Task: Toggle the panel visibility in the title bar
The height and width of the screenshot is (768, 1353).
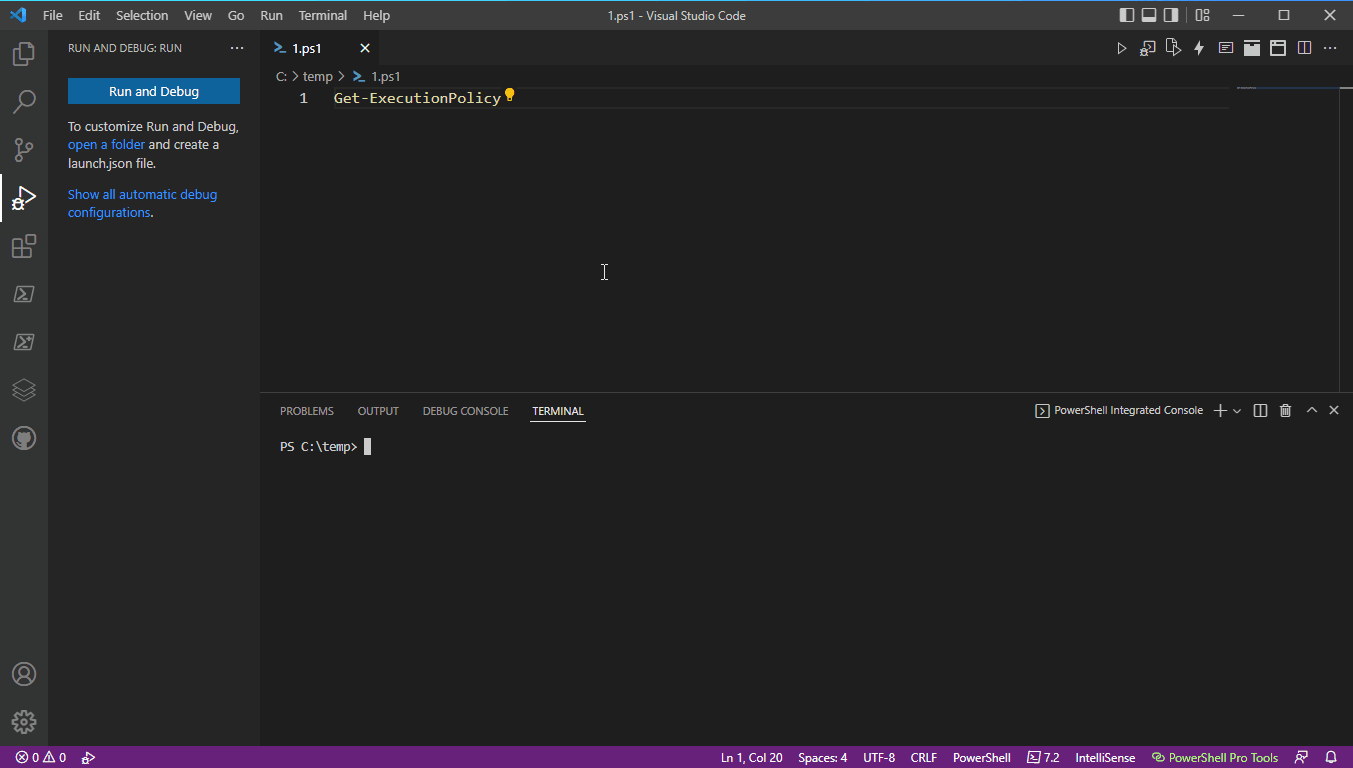Action: [x=1149, y=15]
